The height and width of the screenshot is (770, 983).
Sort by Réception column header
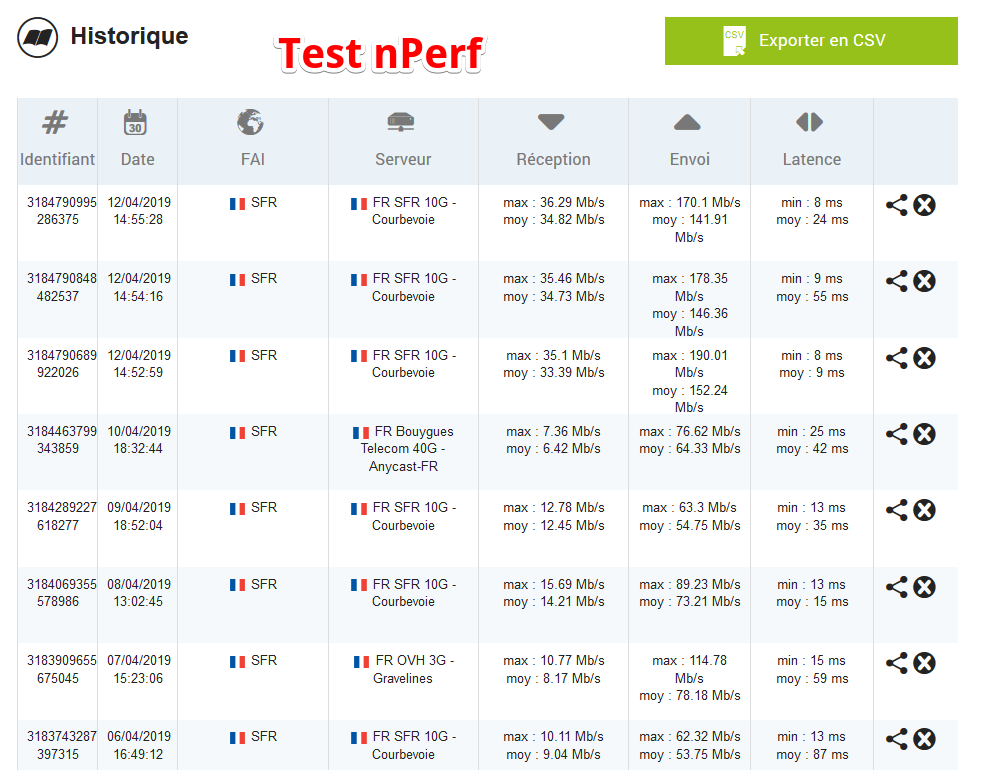pos(552,158)
